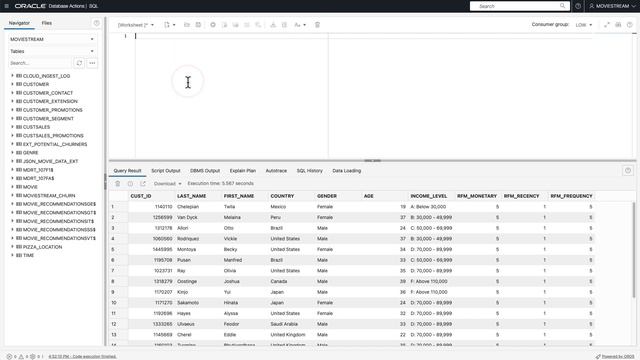Viewport: 640px width, 360px height.
Task: Click the Code execution finished status link
Action: pos(82,356)
